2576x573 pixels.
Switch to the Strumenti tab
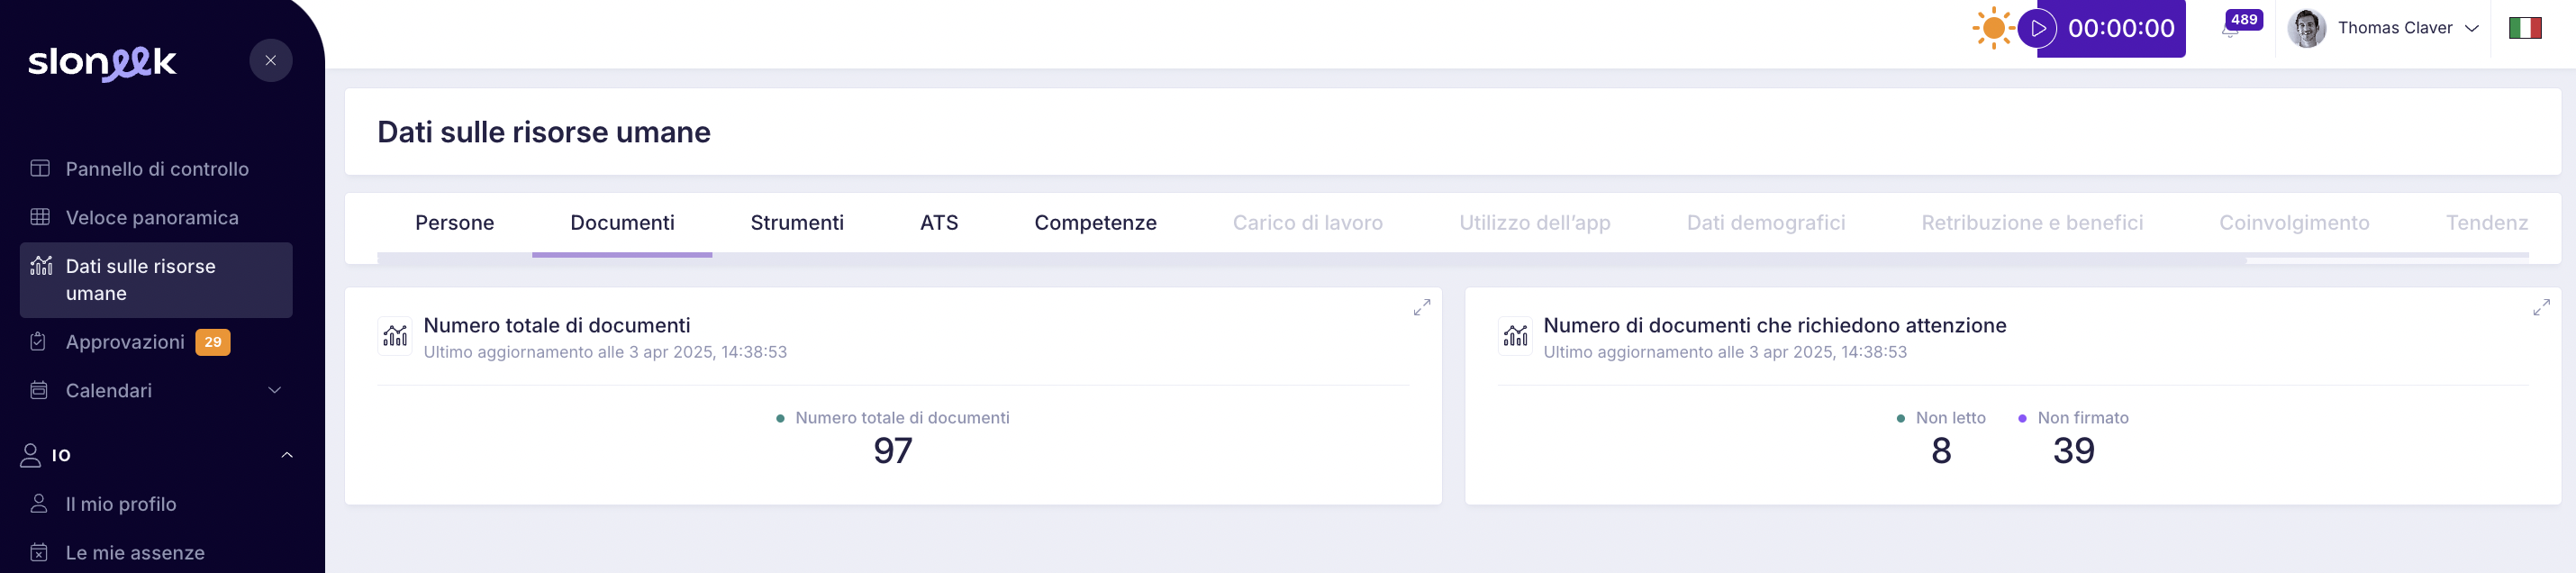pos(797,223)
